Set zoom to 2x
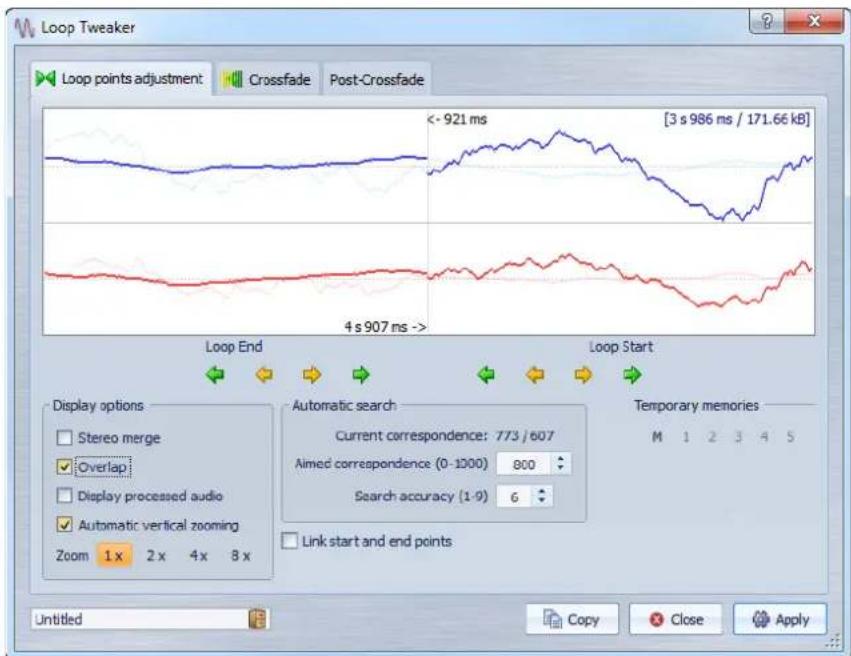 coord(156,556)
